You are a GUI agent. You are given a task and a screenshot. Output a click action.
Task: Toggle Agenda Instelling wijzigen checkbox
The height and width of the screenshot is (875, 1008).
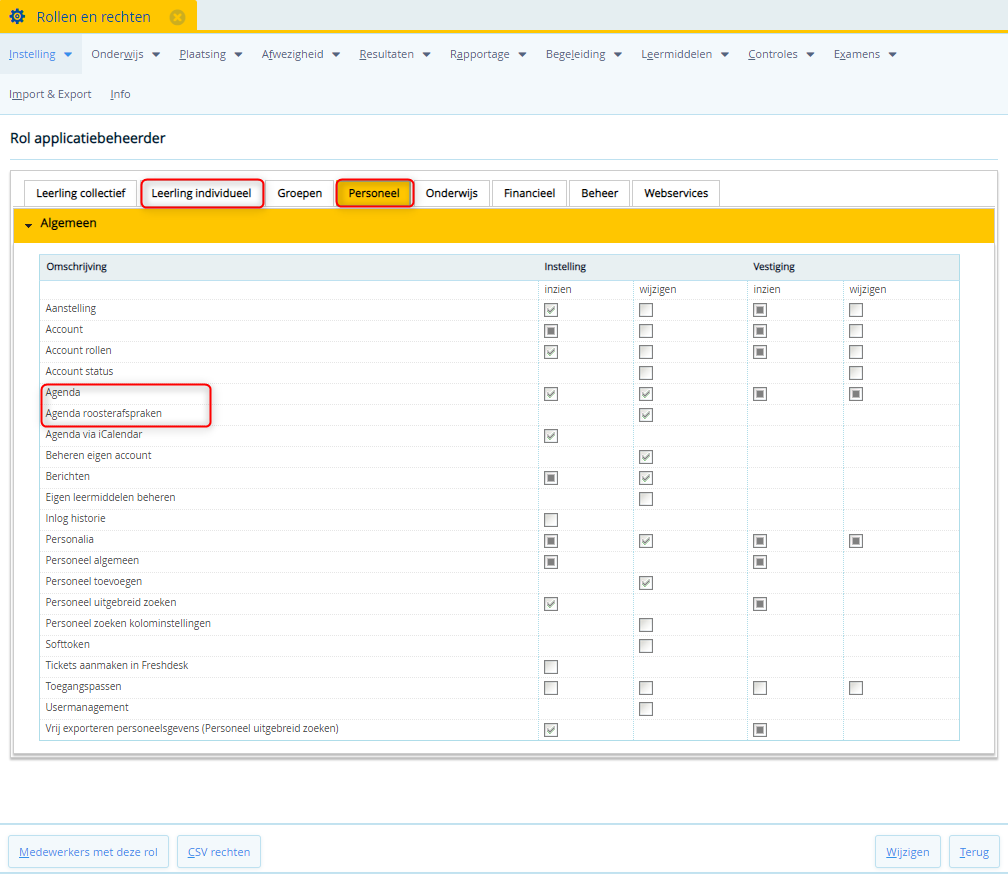coord(646,394)
